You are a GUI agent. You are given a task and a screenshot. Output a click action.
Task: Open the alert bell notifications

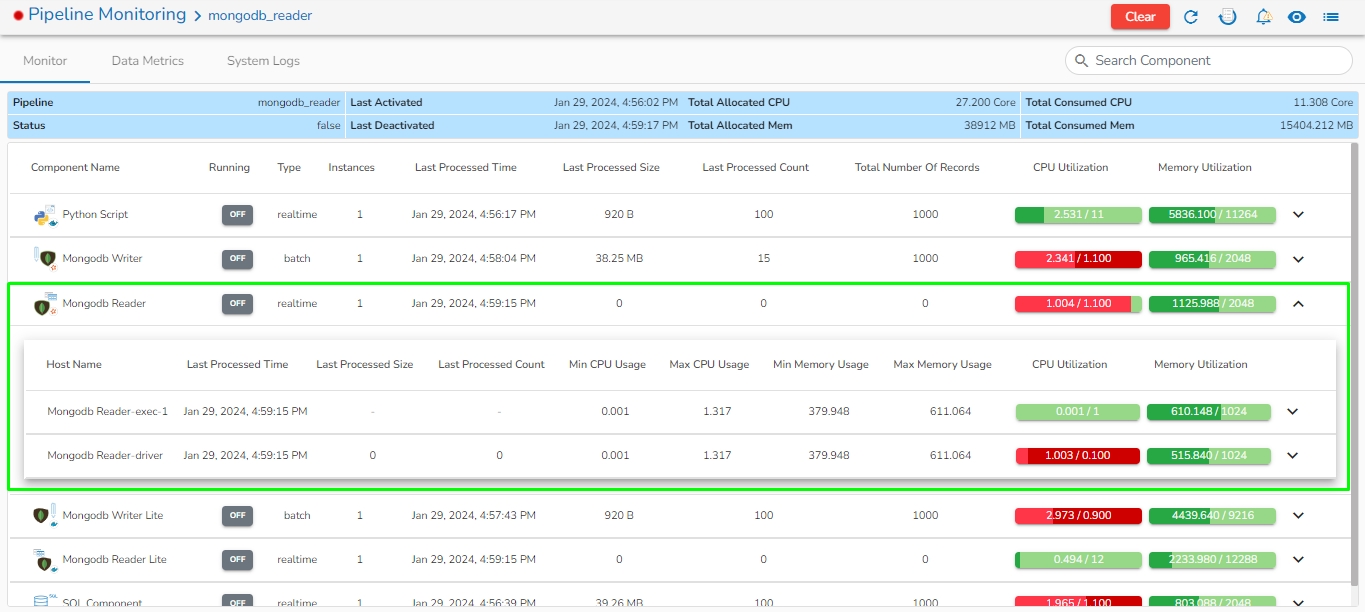pyautogui.click(x=1263, y=17)
